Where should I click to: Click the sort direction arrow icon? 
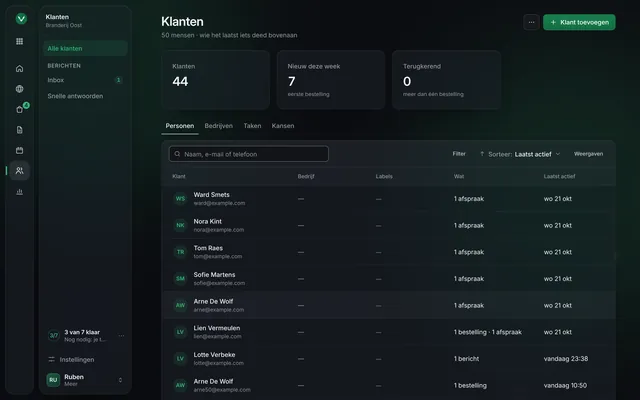coord(482,154)
